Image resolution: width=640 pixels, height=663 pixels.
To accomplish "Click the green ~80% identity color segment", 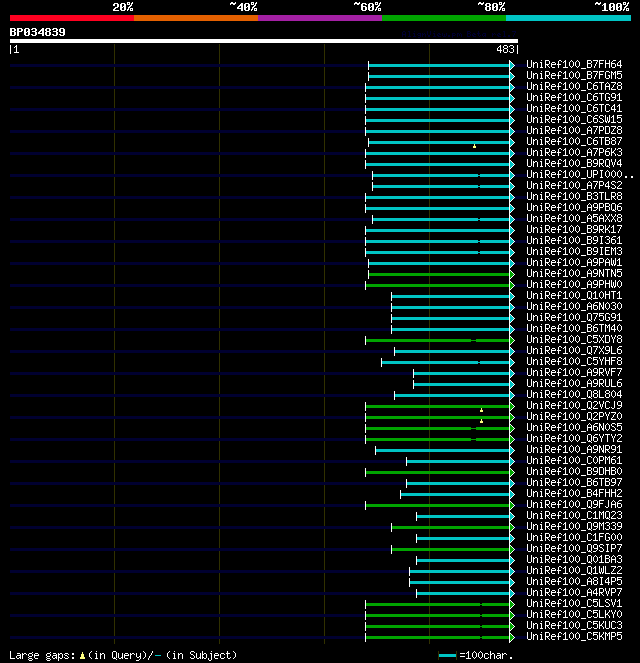I will coord(444,18).
